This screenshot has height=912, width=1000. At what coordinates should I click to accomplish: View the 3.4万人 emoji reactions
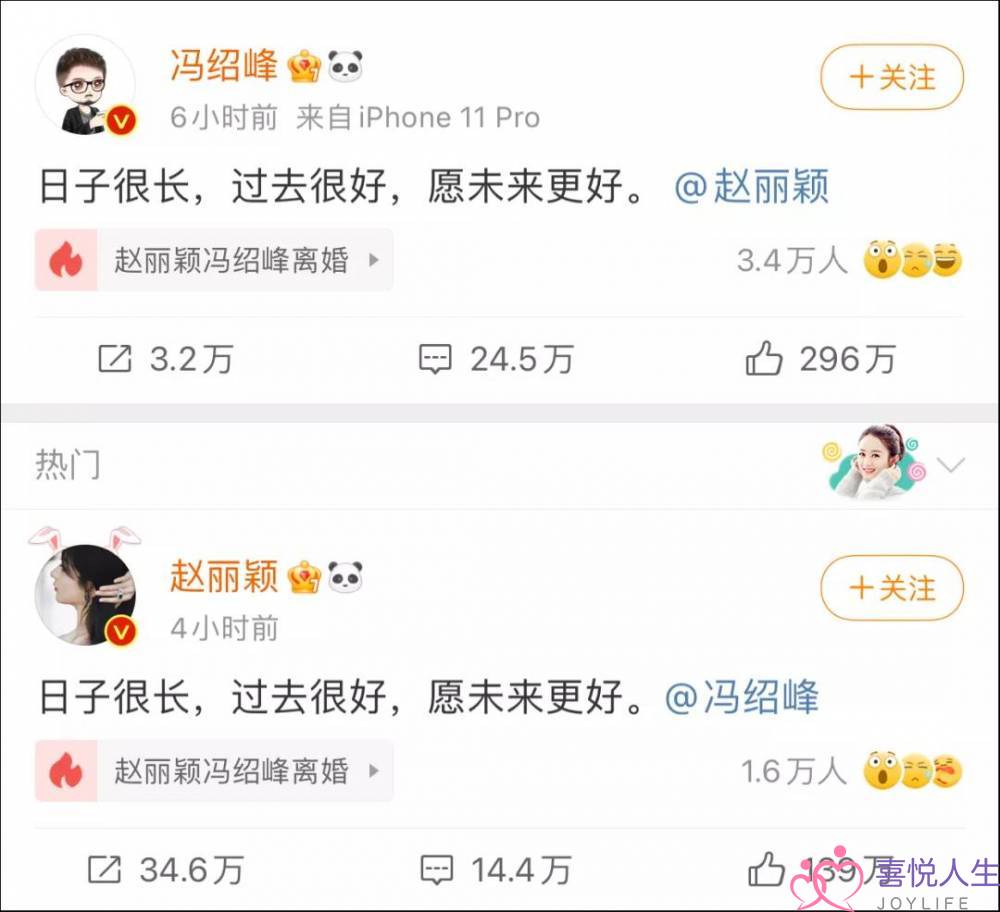(x=849, y=260)
